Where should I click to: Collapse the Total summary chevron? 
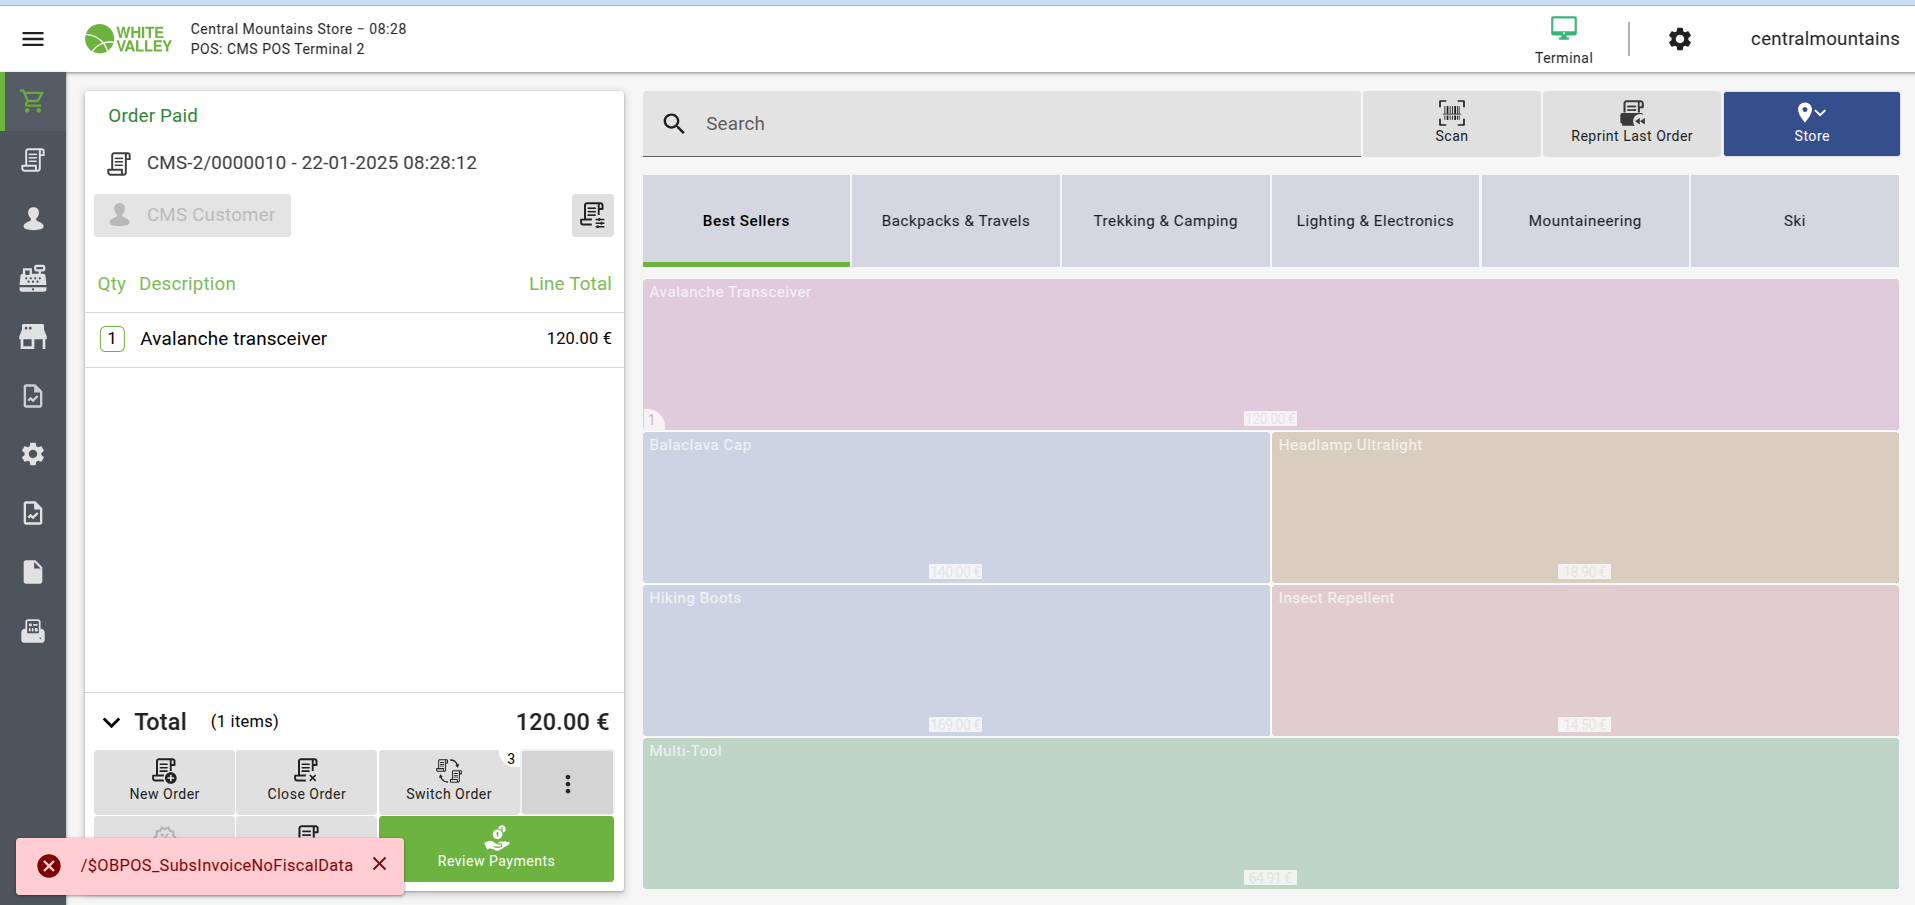point(112,722)
